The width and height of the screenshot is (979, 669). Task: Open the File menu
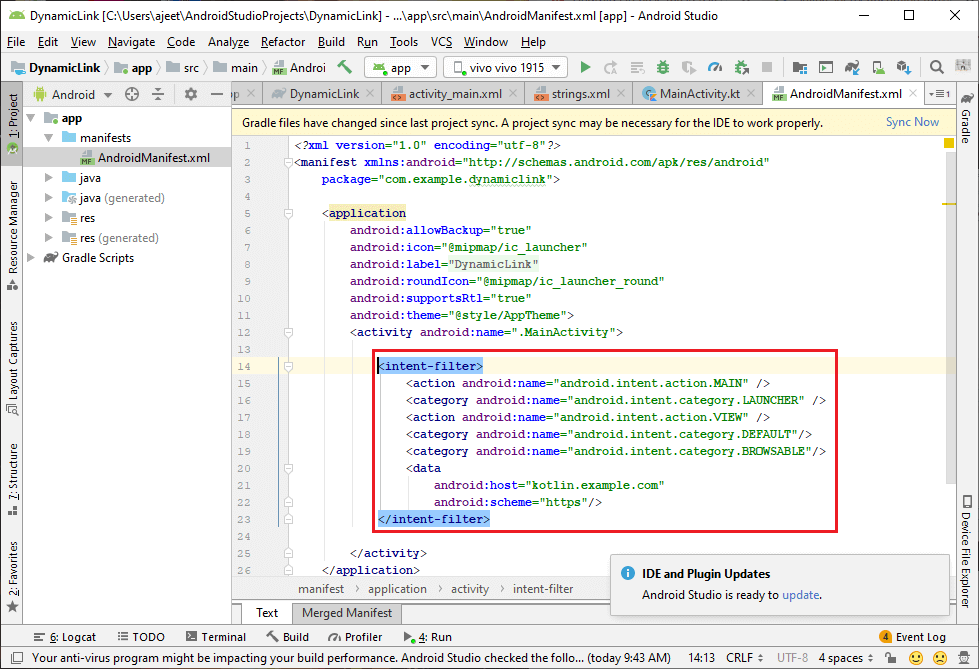pos(16,42)
